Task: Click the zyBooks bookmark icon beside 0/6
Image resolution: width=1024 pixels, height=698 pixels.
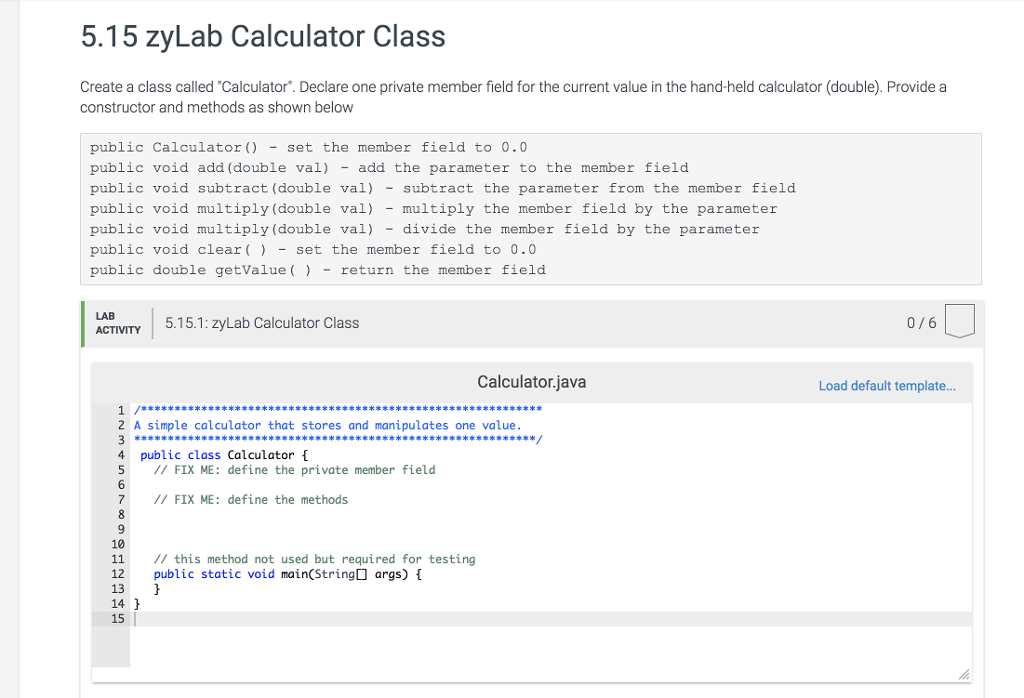Action: (958, 318)
